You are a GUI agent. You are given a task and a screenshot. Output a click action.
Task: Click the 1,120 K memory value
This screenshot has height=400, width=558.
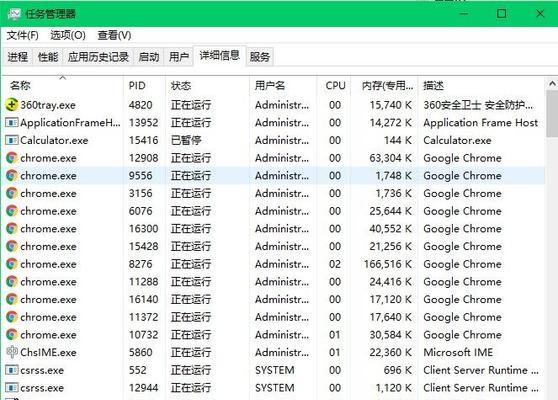pyautogui.click(x=394, y=388)
